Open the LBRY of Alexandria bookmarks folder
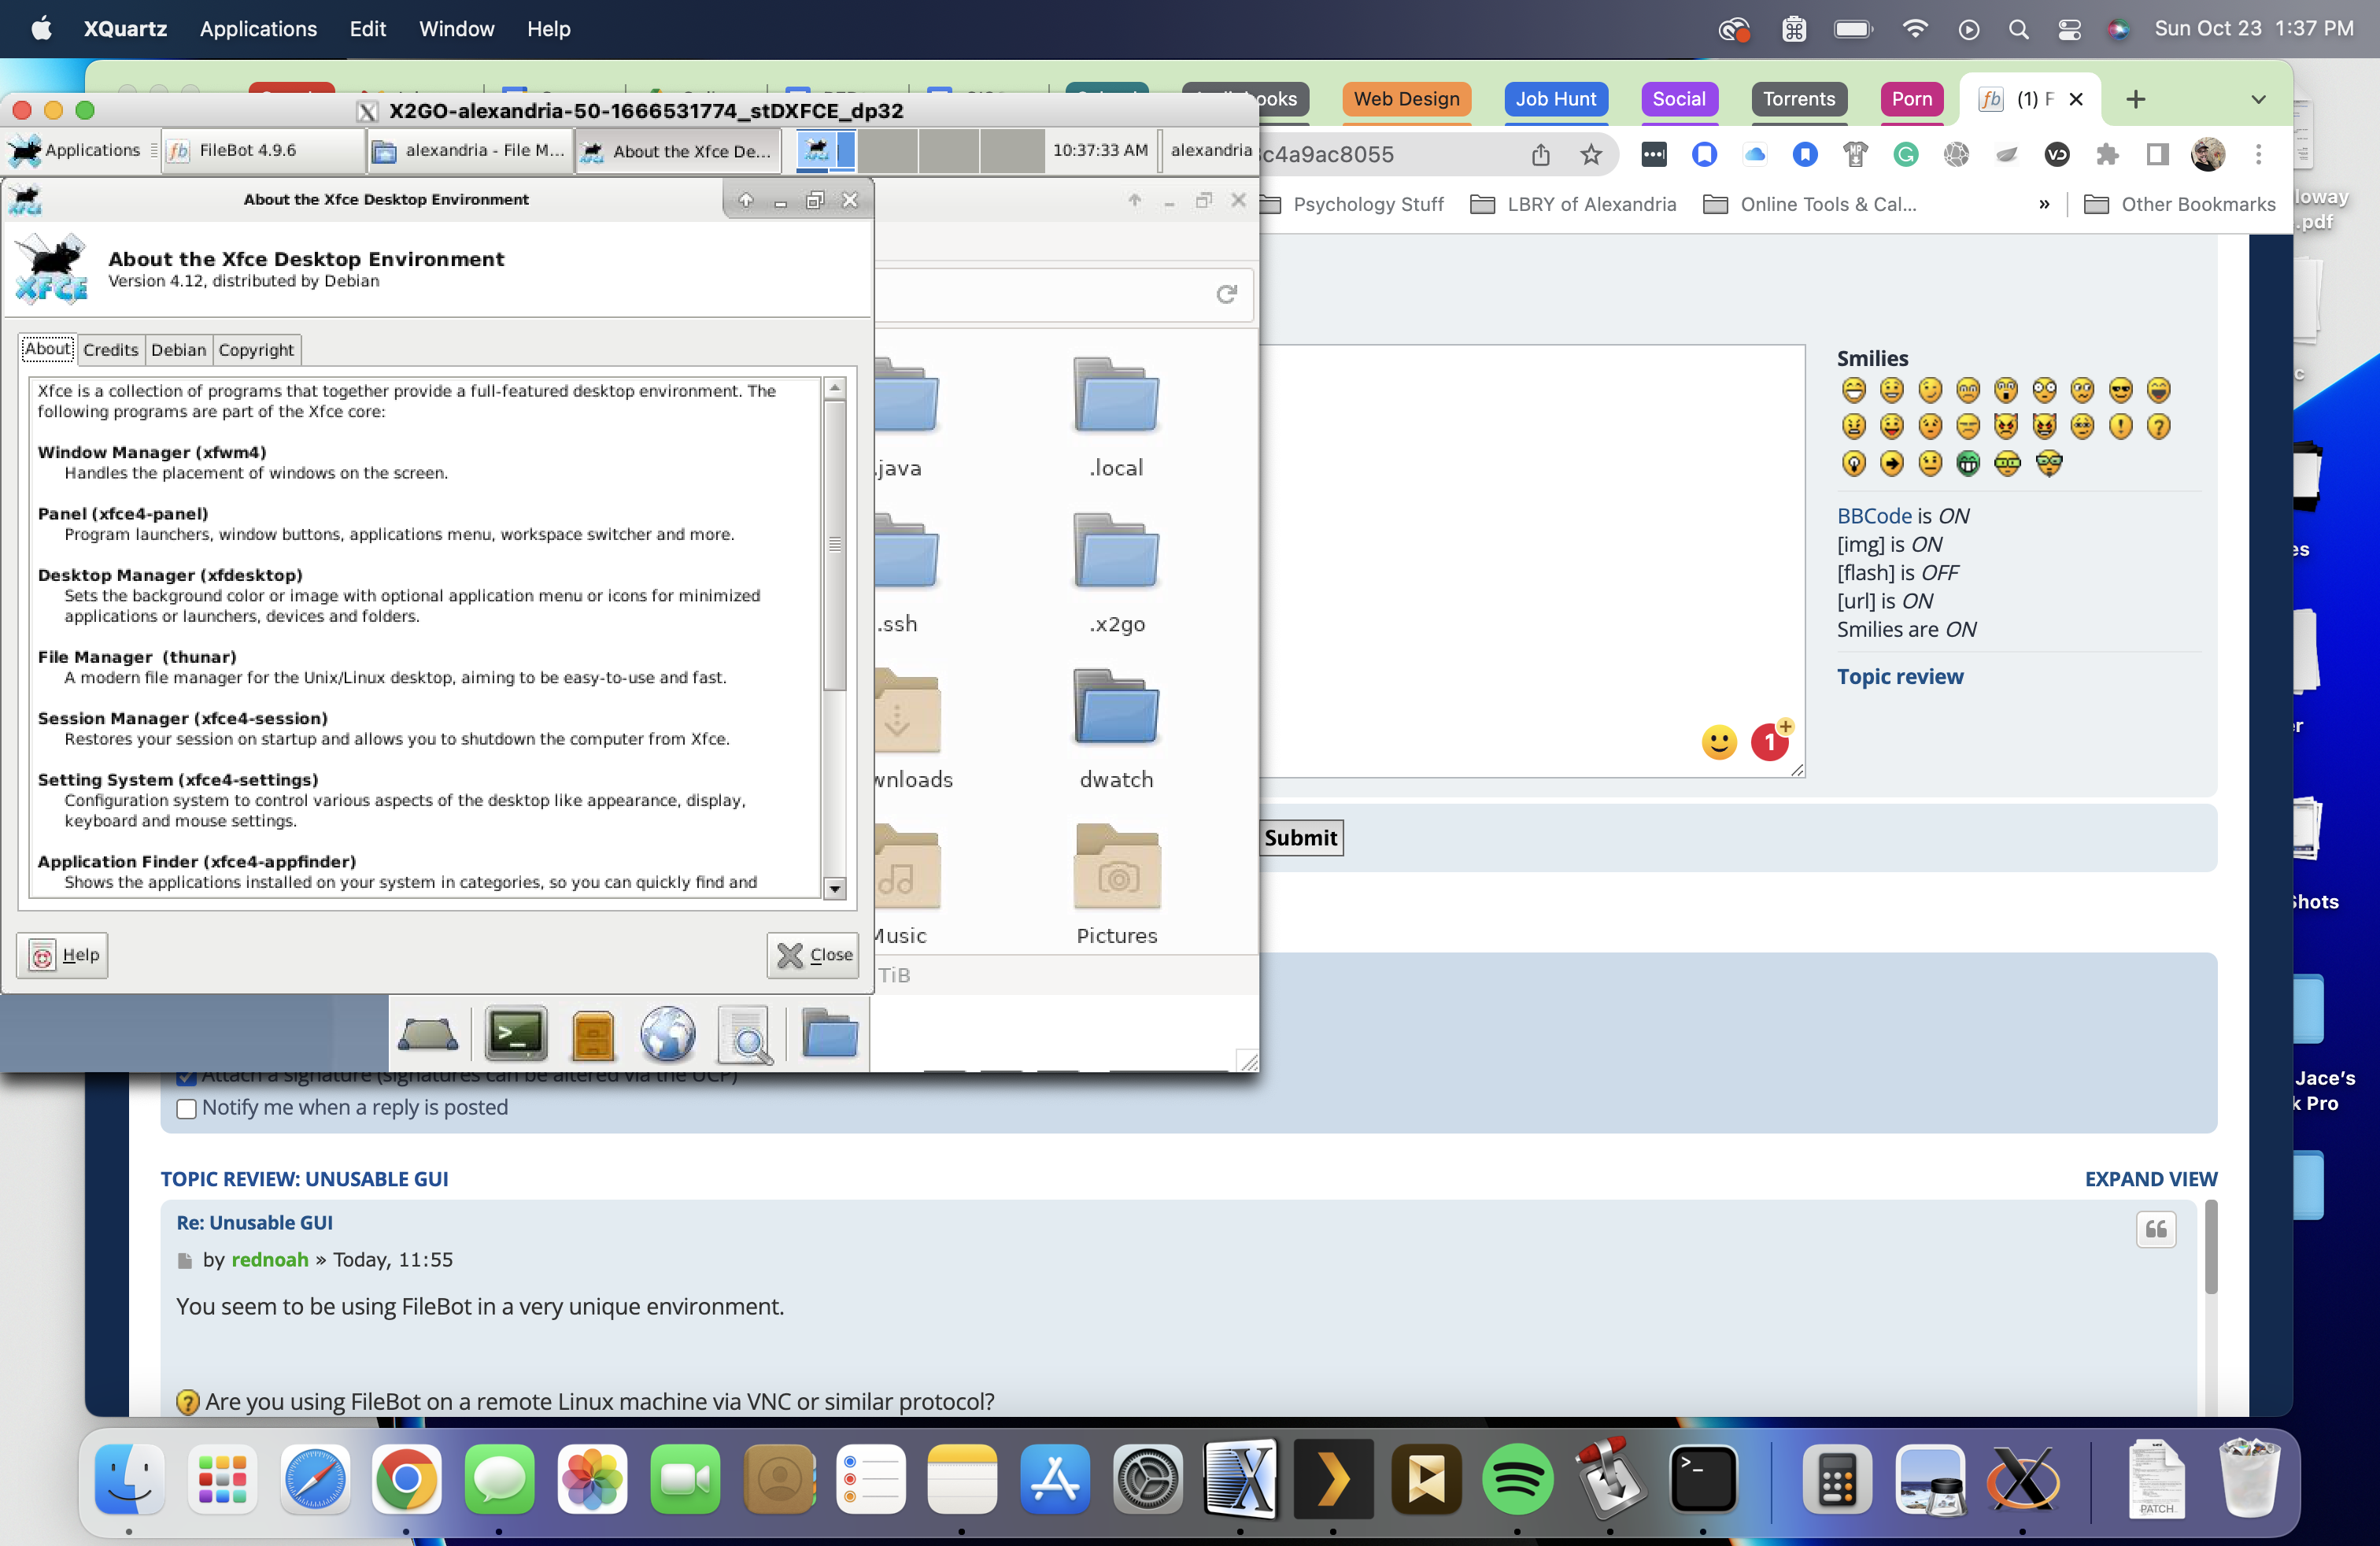This screenshot has height=1546, width=2380. [1573, 204]
